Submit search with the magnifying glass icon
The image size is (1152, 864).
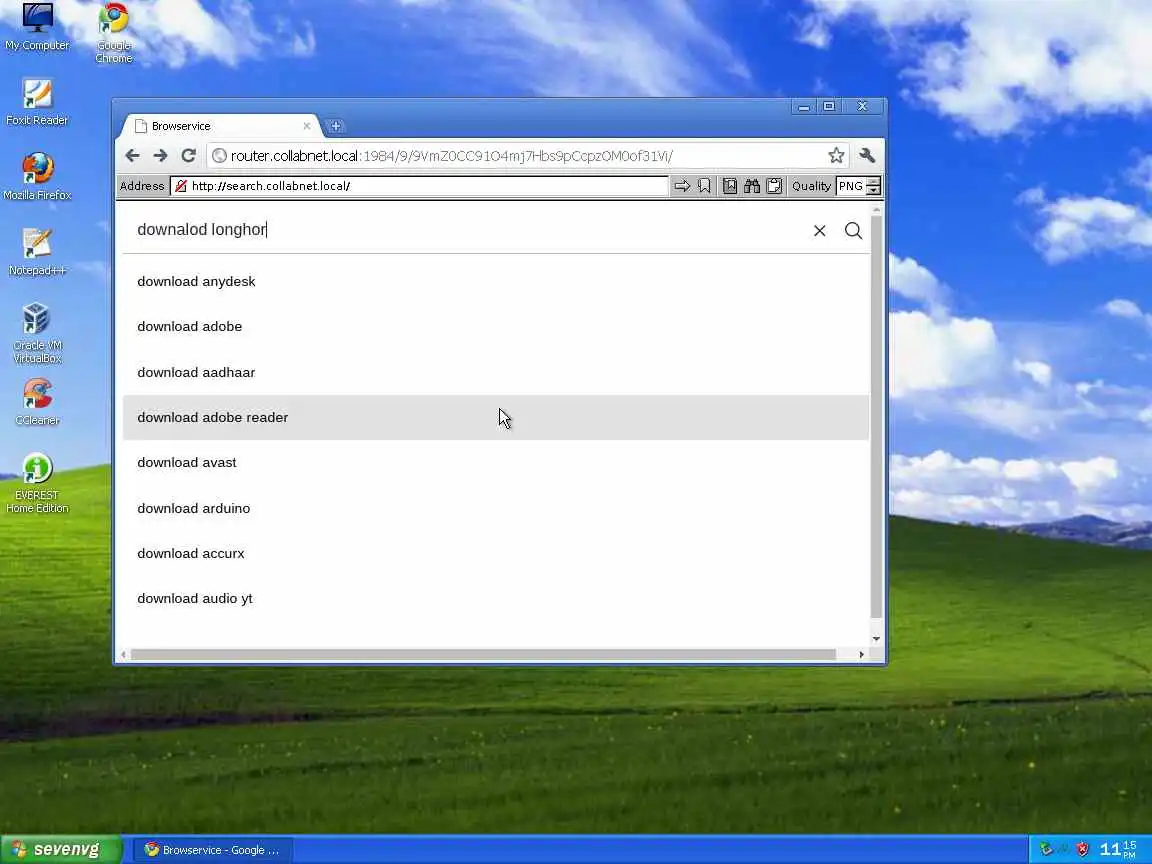(853, 231)
